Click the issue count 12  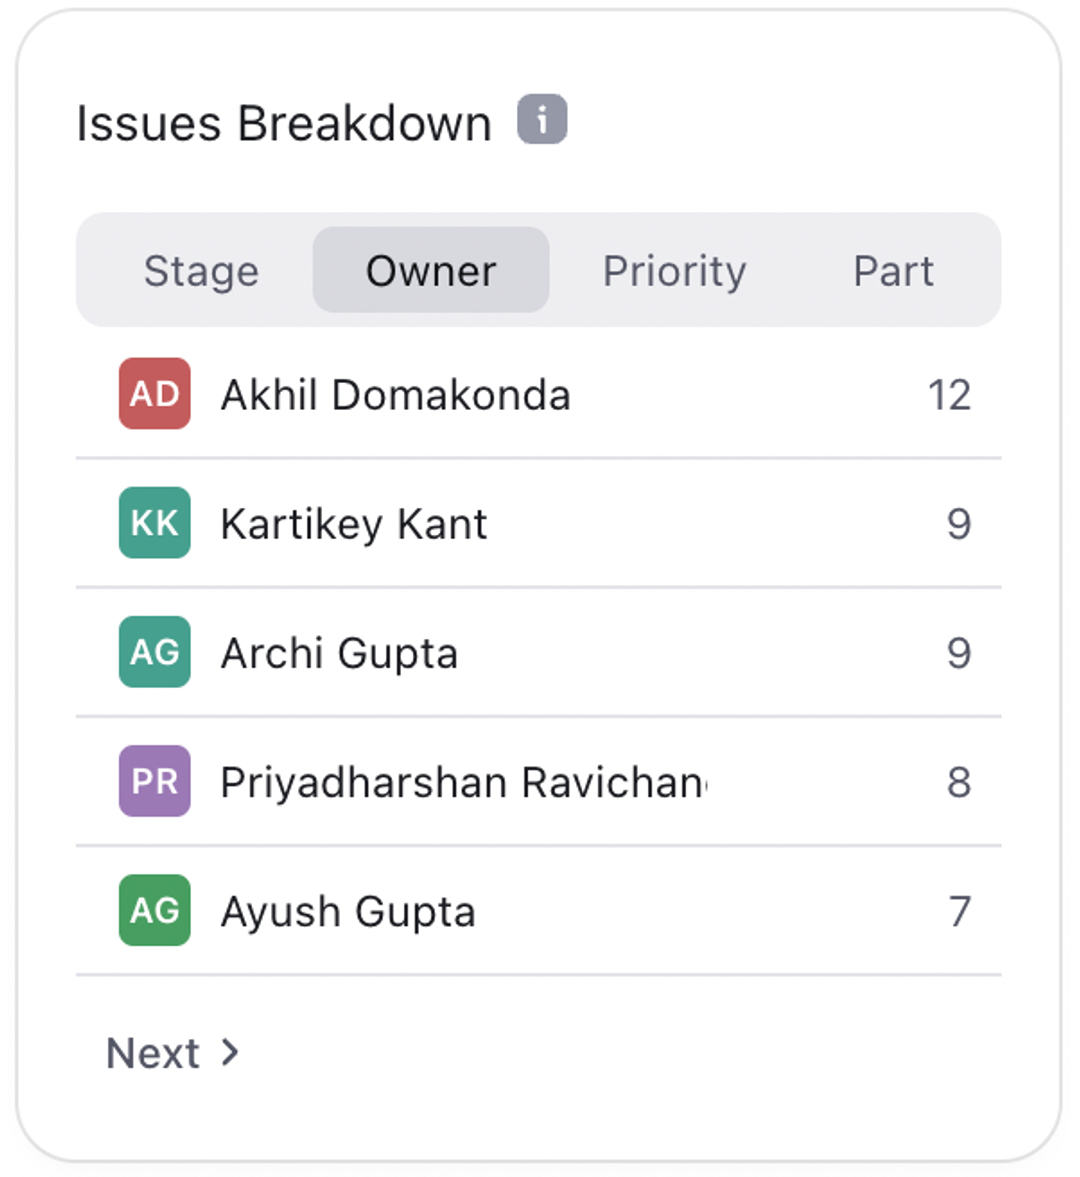[949, 395]
